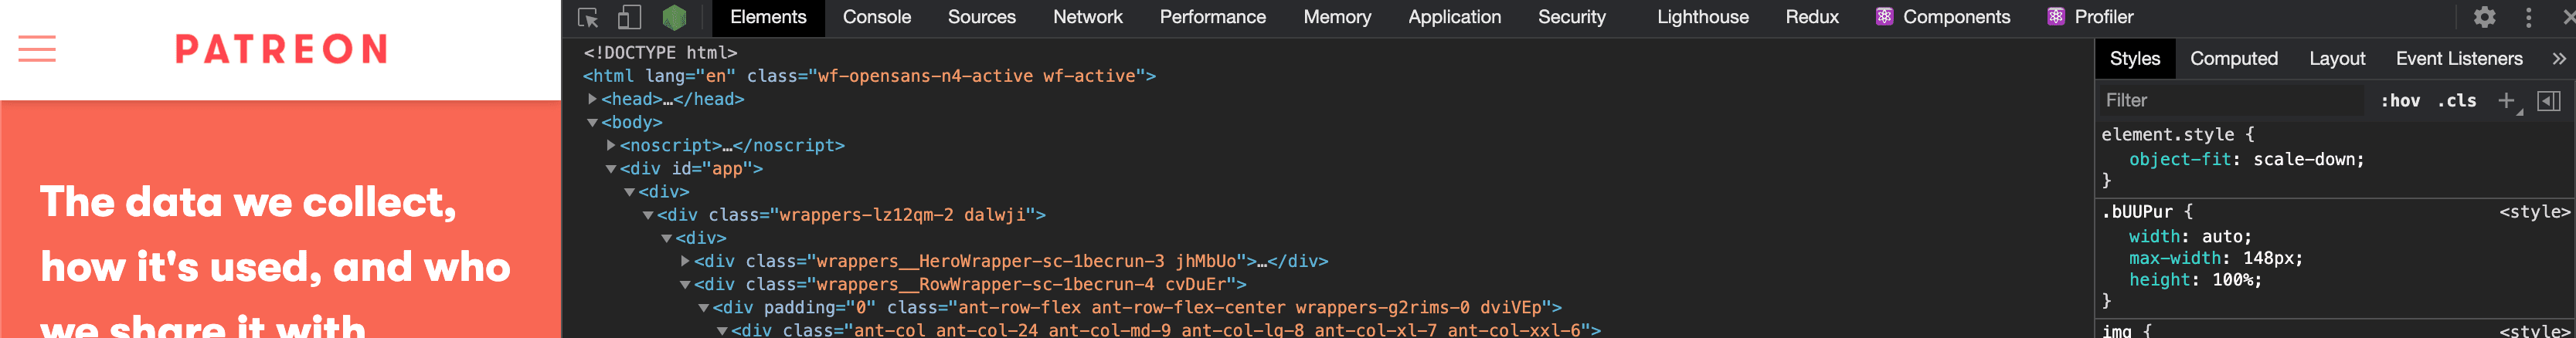
Task: Show more Styles pane tabs
Action: pos(2558,59)
